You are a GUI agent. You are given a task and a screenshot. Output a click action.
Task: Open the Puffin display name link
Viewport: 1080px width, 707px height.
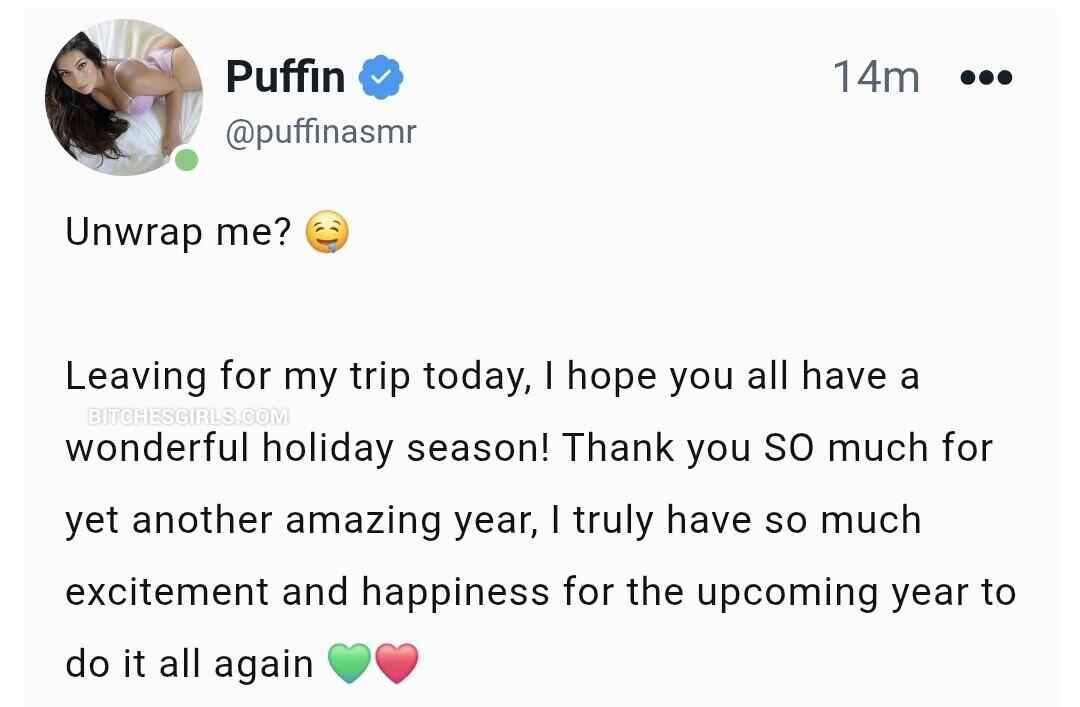point(285,76)
